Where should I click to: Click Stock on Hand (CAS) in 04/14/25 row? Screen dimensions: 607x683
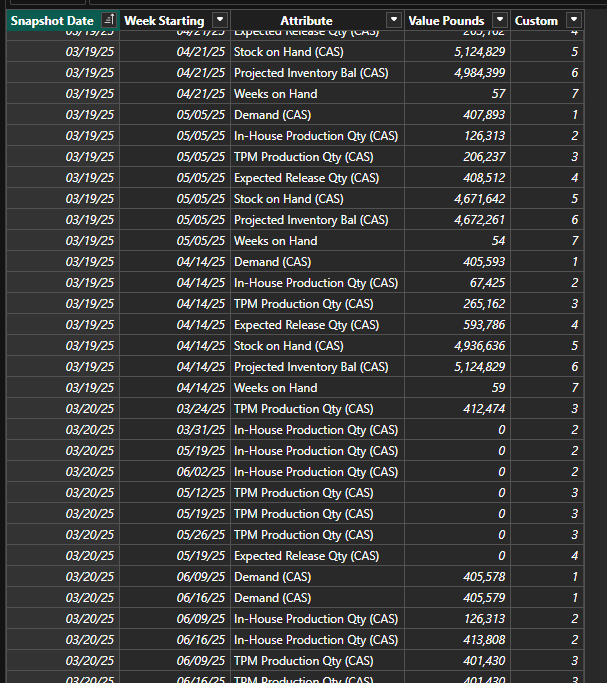[289, 346]
